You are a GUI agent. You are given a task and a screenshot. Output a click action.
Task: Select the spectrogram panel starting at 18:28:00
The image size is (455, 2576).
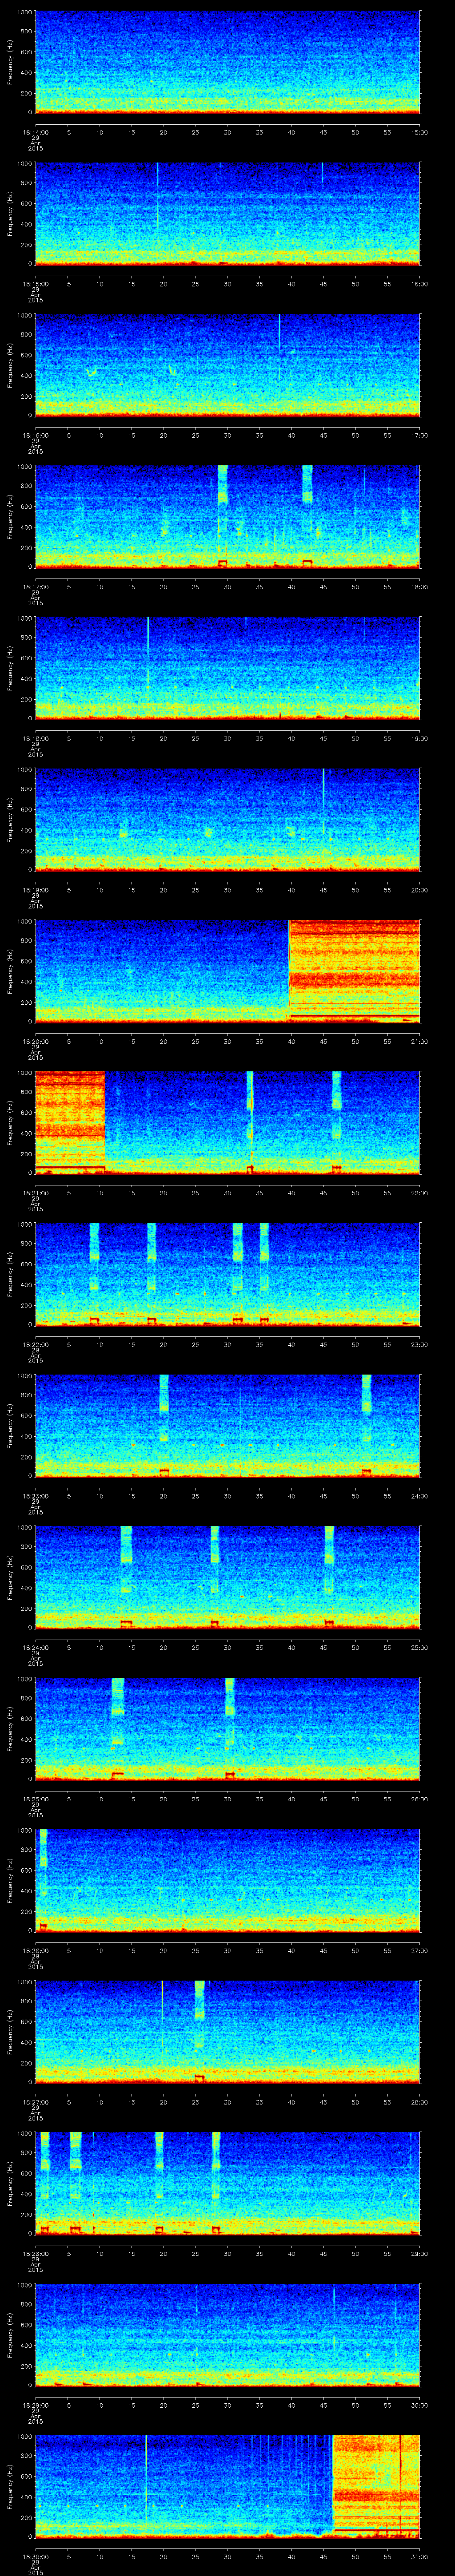tap(227, 2183)
